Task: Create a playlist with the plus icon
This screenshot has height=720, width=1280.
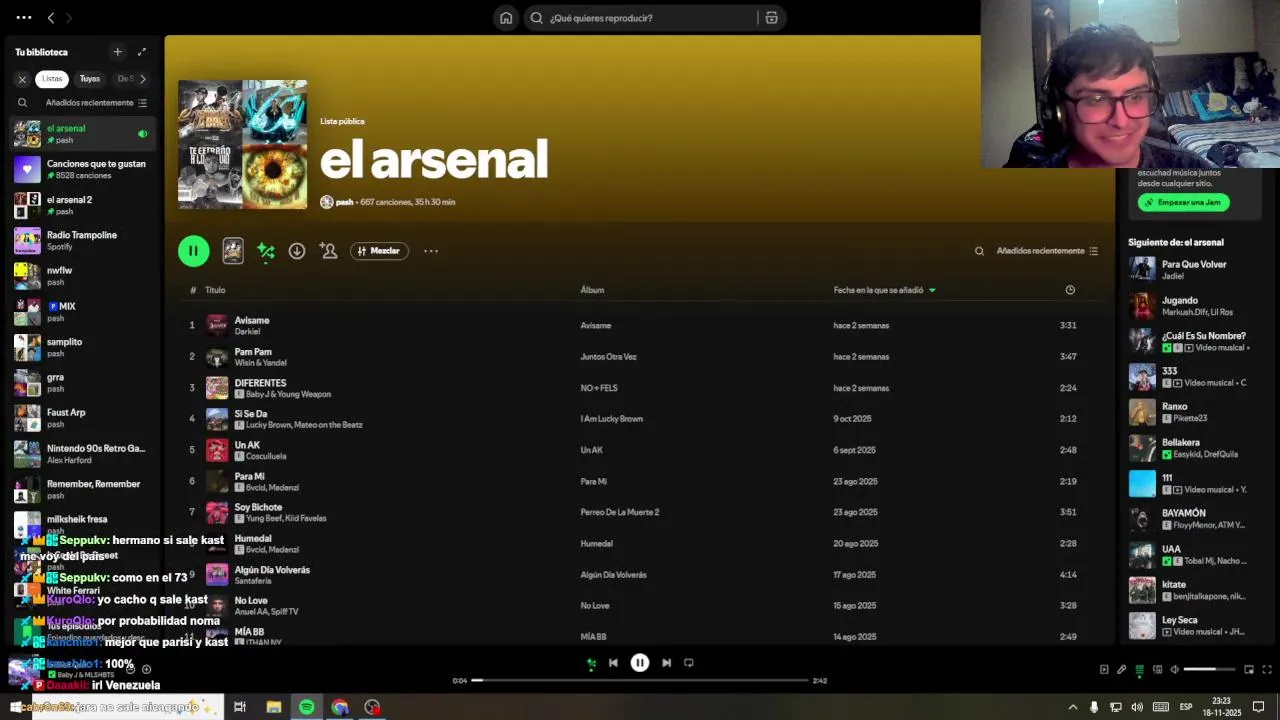Action: 117,52
